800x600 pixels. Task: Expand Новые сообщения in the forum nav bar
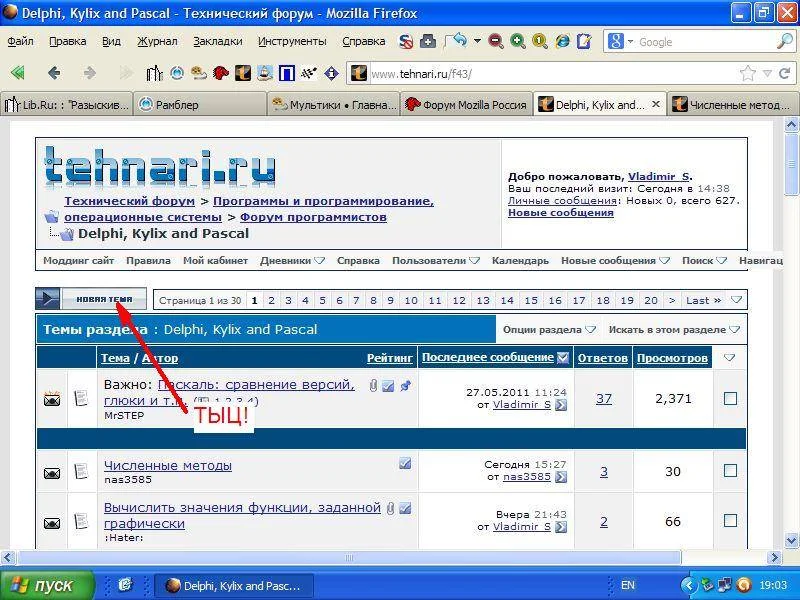coord(664,261)
